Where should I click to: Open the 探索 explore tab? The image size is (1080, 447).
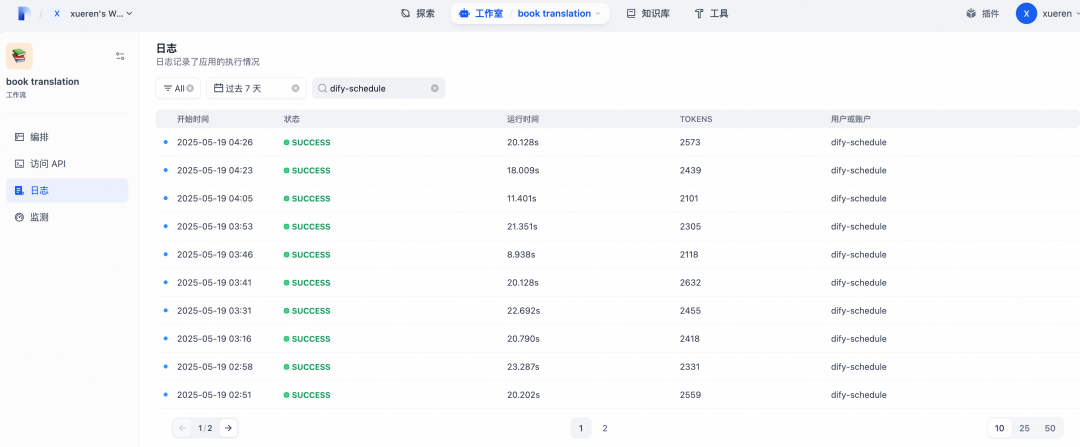click(x=418, y=13)
